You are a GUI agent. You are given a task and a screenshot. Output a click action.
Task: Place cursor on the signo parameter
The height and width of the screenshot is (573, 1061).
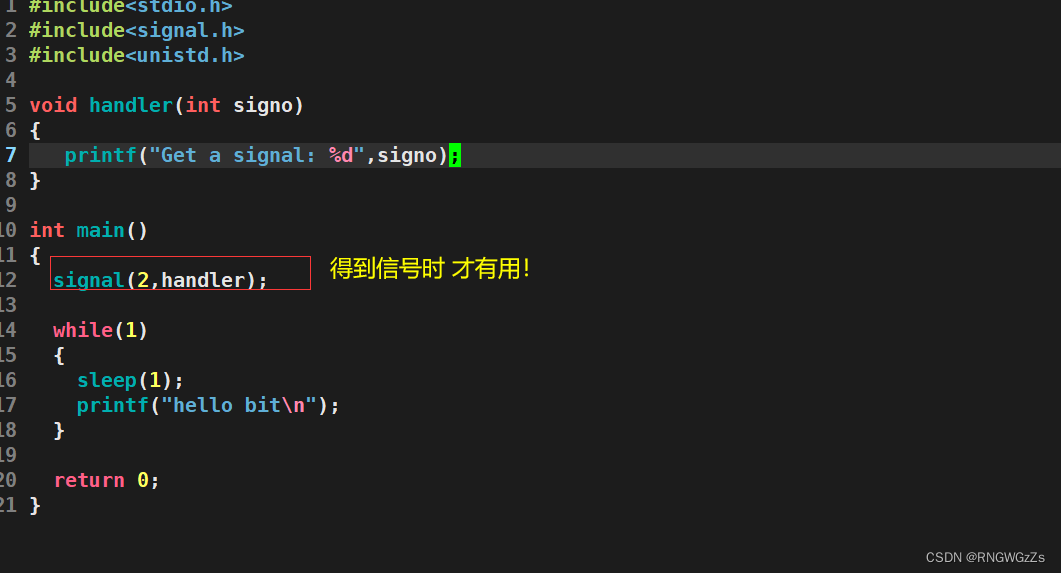263,105
